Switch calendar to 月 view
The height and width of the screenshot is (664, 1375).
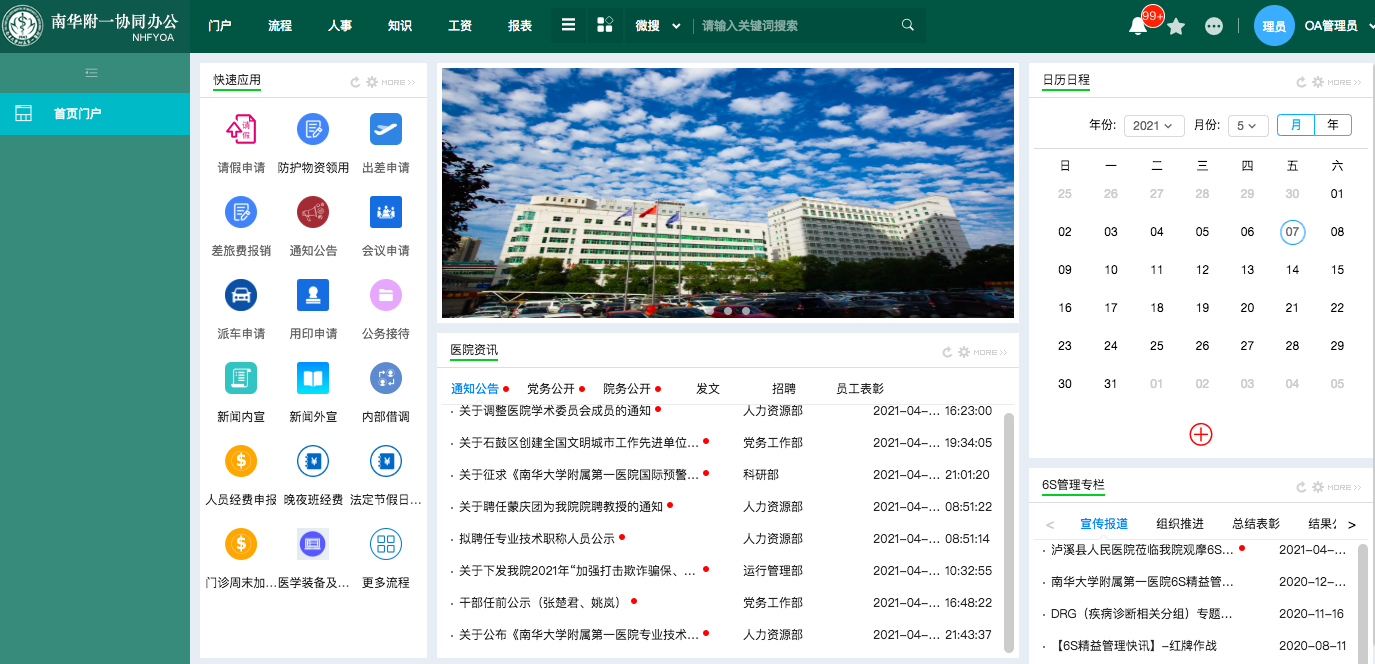tap(1296, 125)
